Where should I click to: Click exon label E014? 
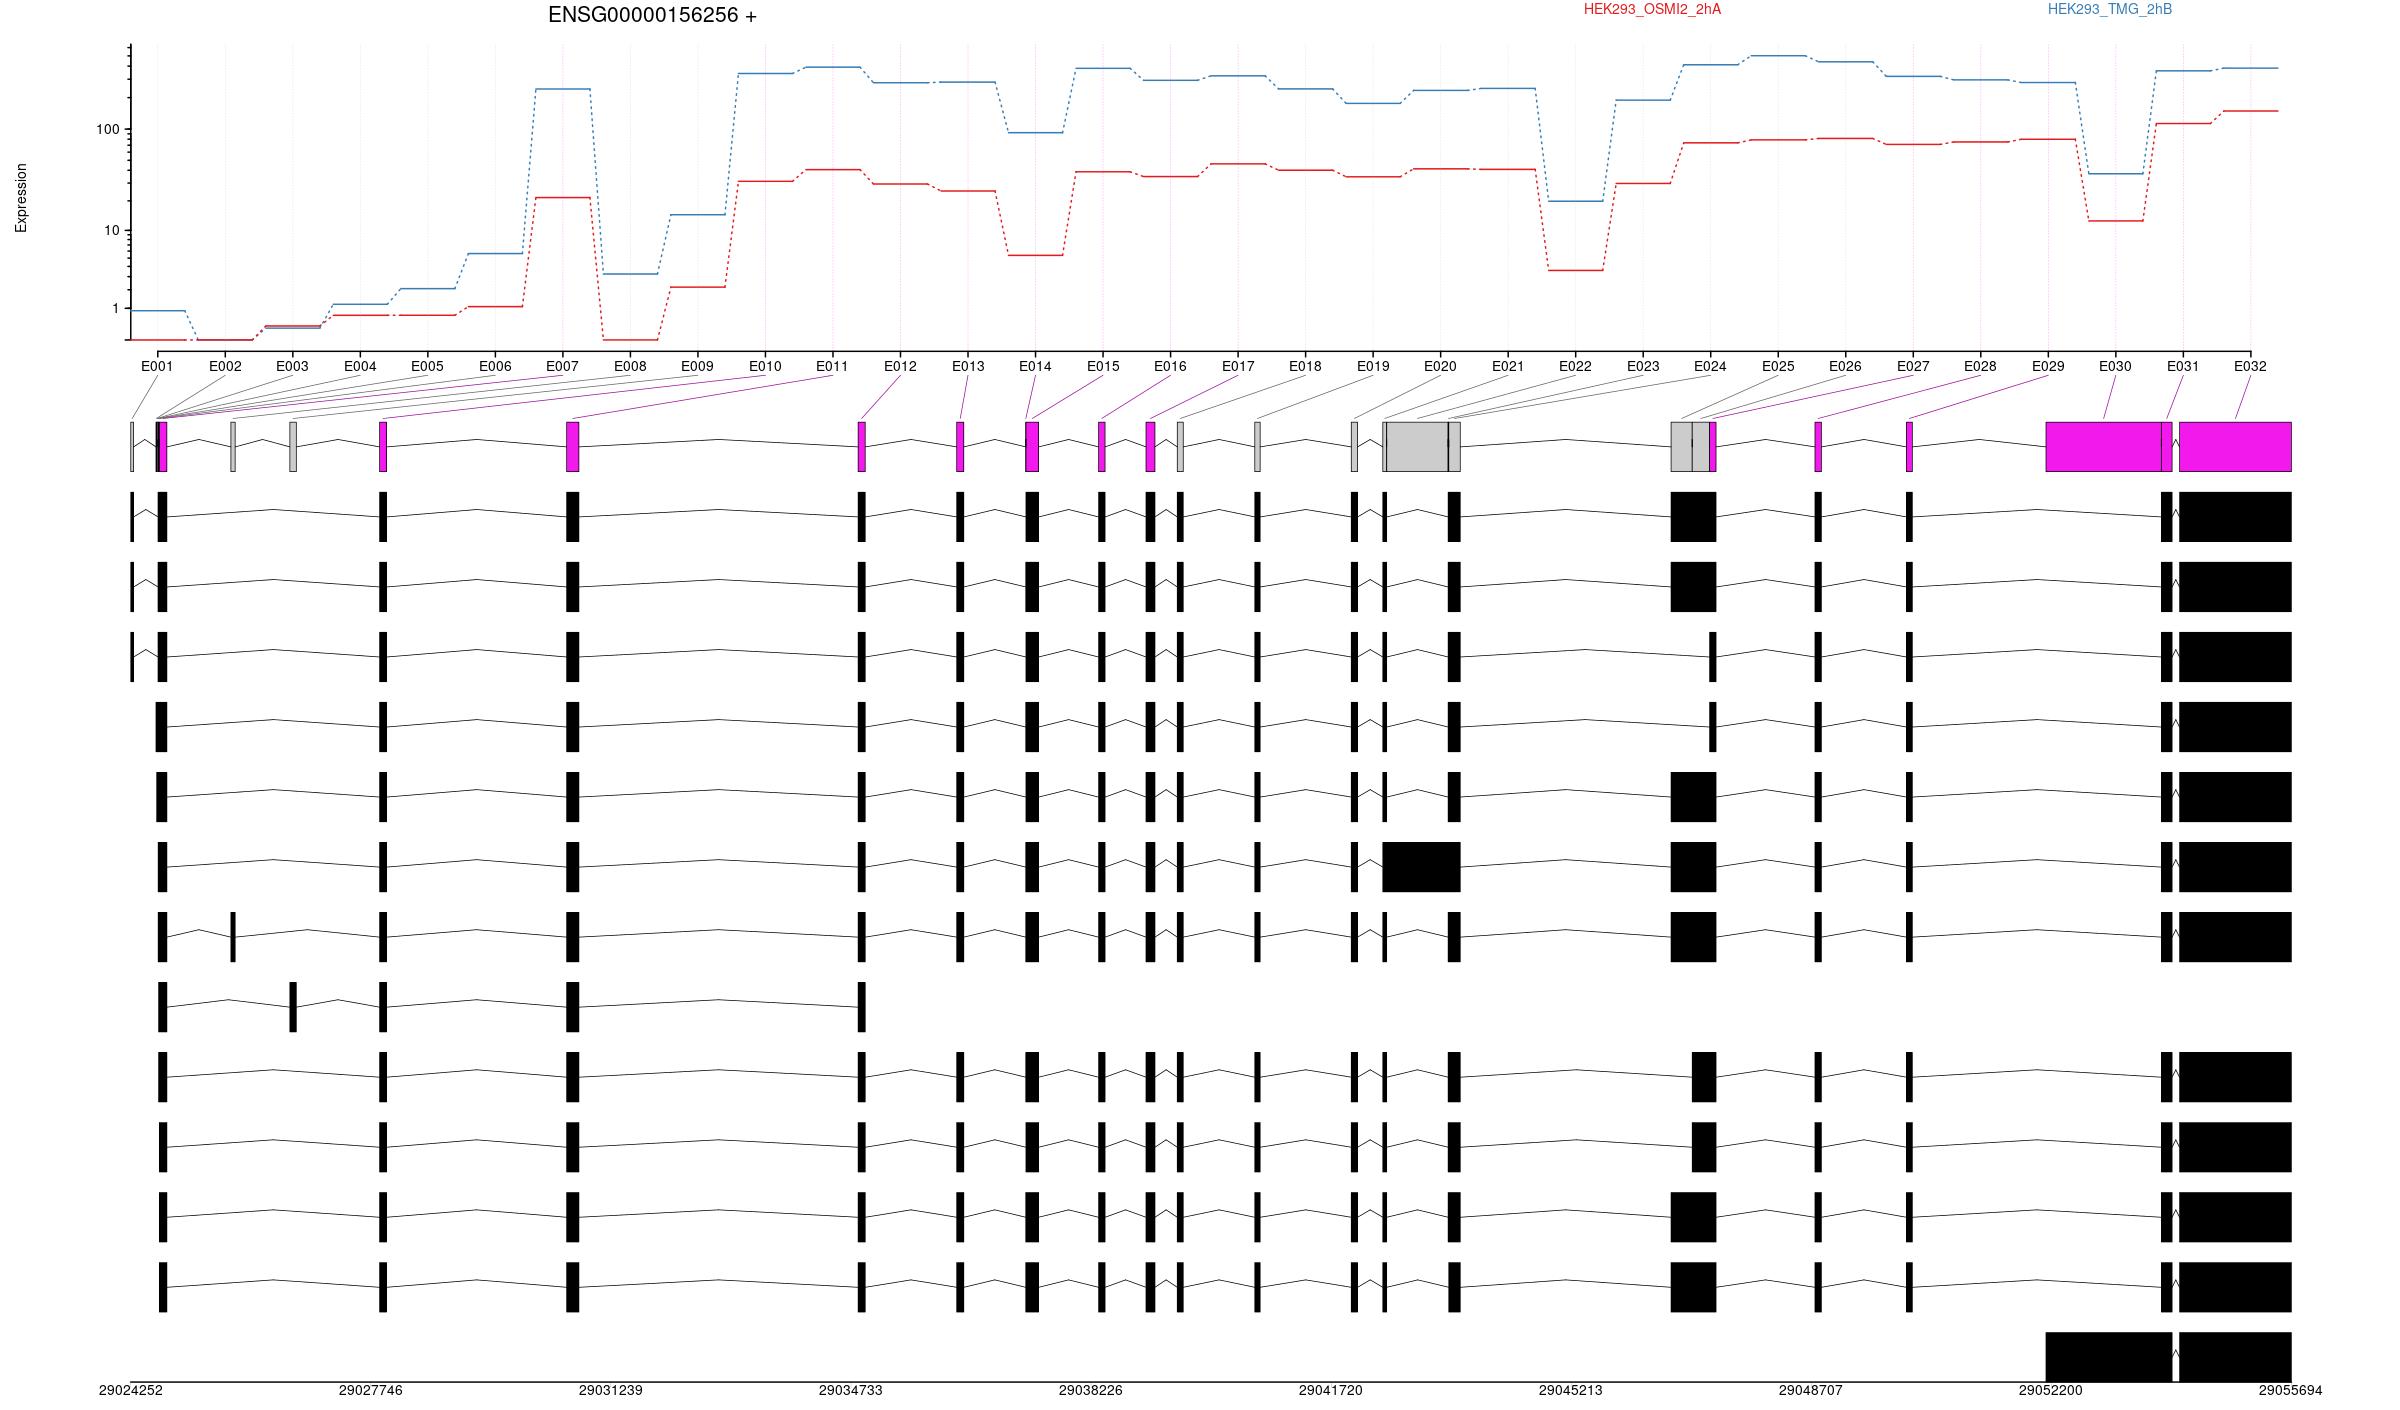click(x=1035, y=366)
